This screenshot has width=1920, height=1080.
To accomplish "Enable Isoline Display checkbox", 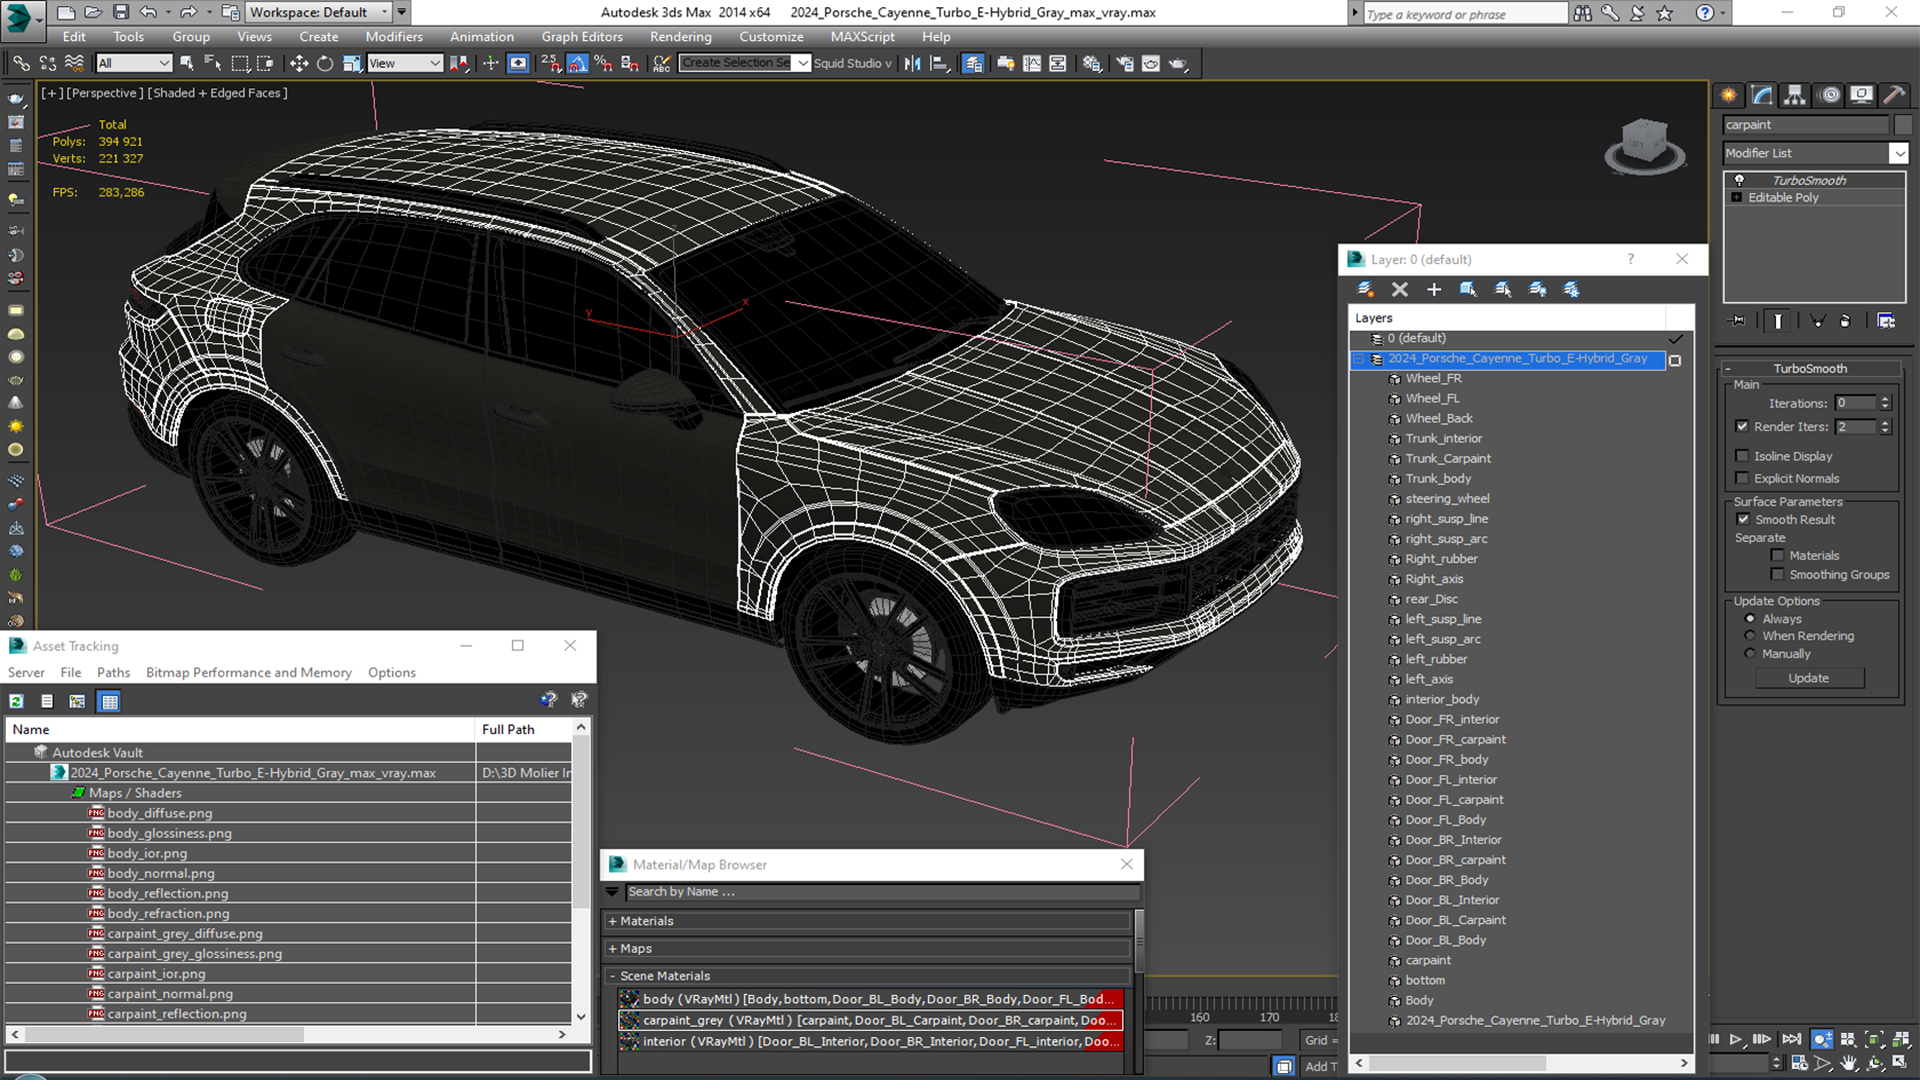I will (1742, 456).
